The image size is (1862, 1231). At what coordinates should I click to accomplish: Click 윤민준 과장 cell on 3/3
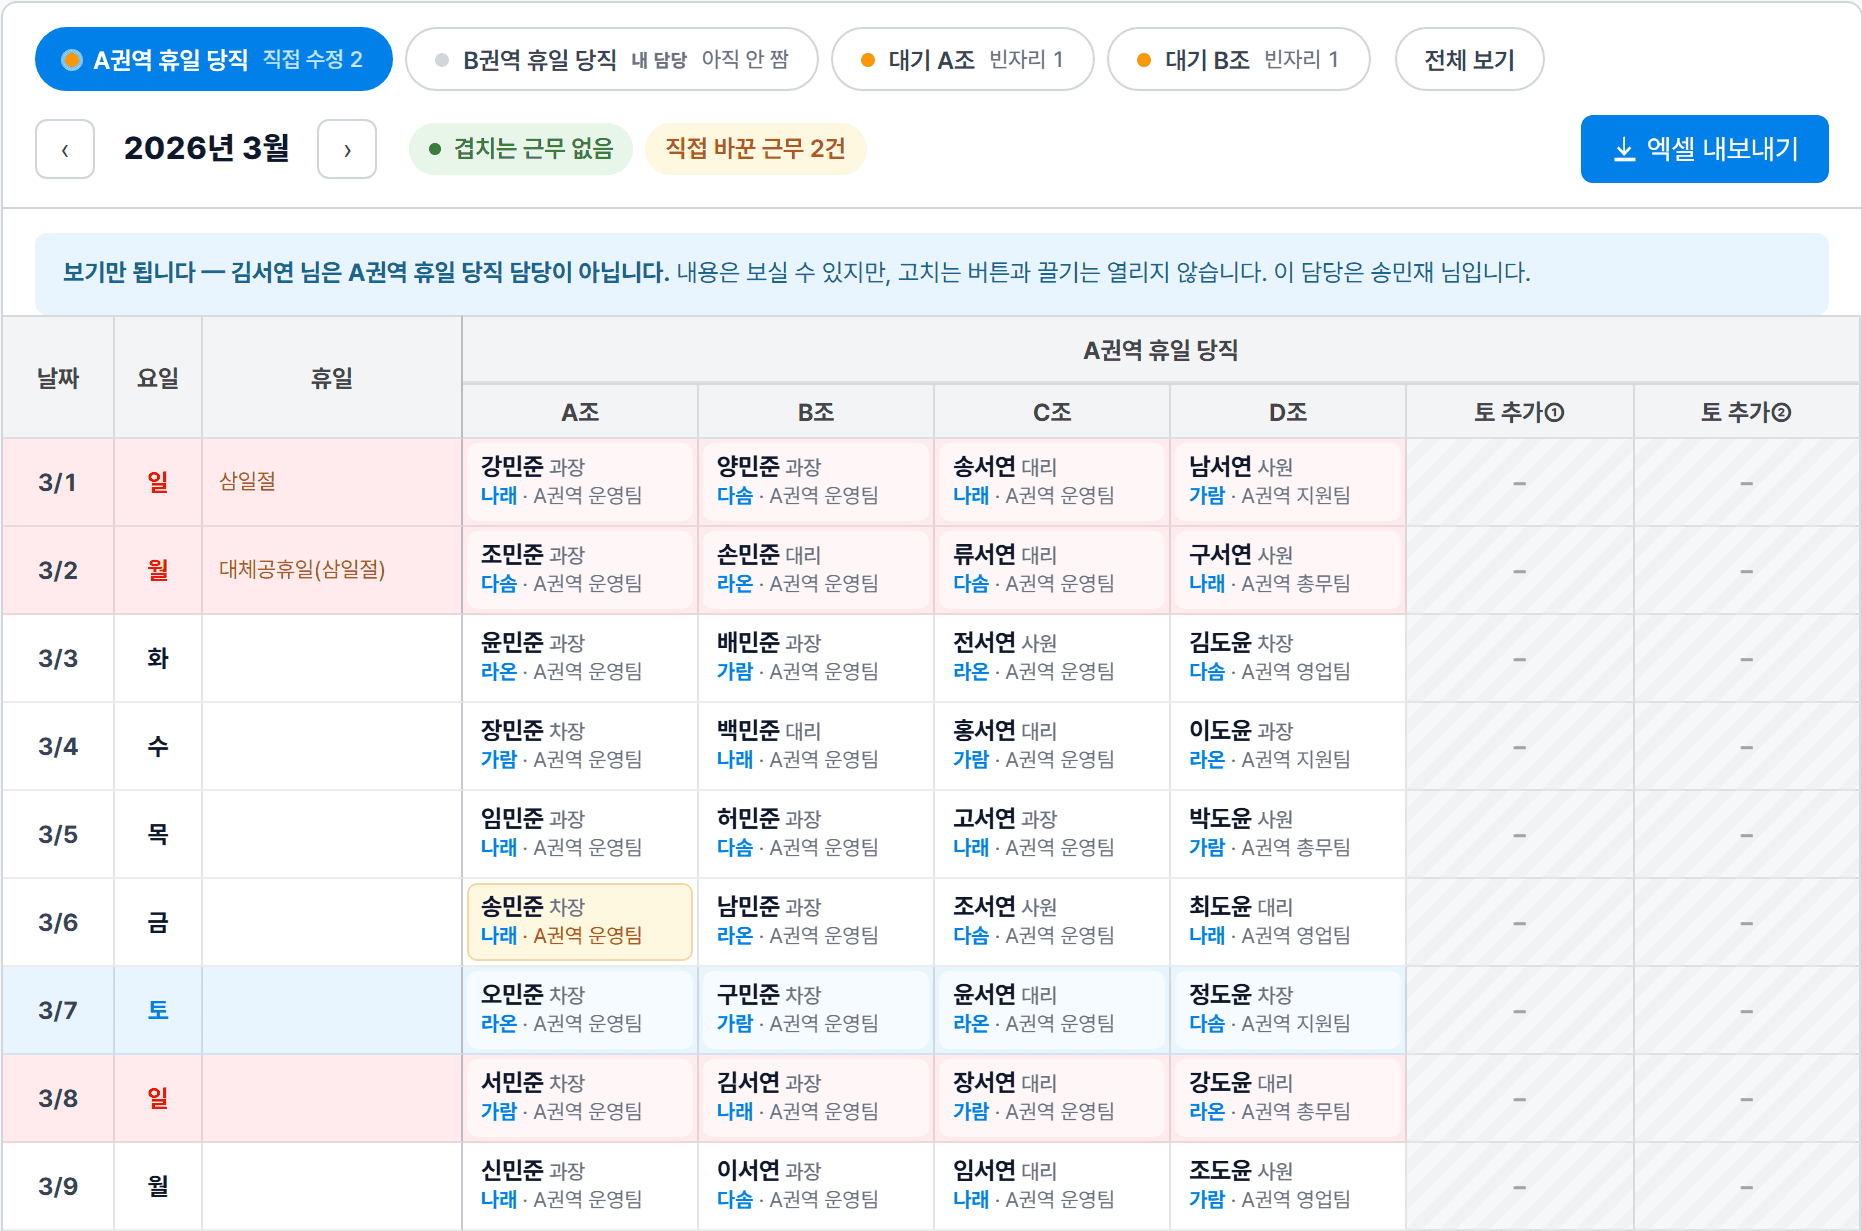click(580, 657)
